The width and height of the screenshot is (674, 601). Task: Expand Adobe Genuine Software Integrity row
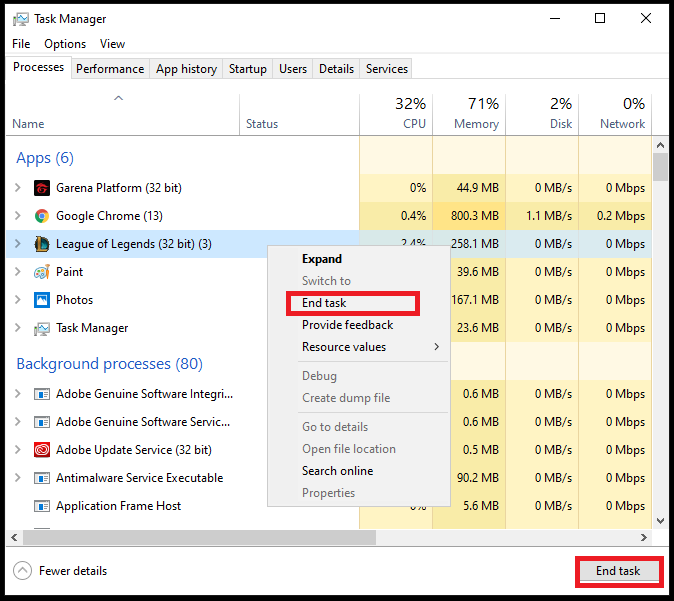point(18,394)
